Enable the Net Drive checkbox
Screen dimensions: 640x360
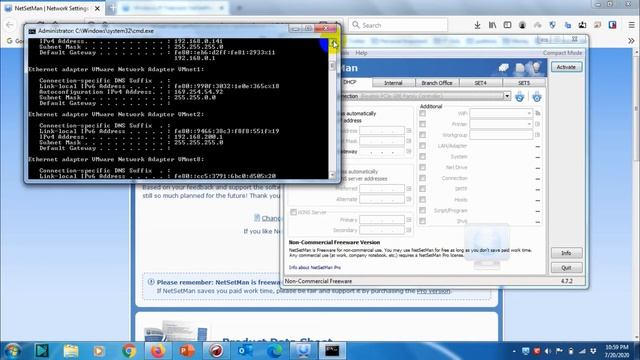click(422, 167)
